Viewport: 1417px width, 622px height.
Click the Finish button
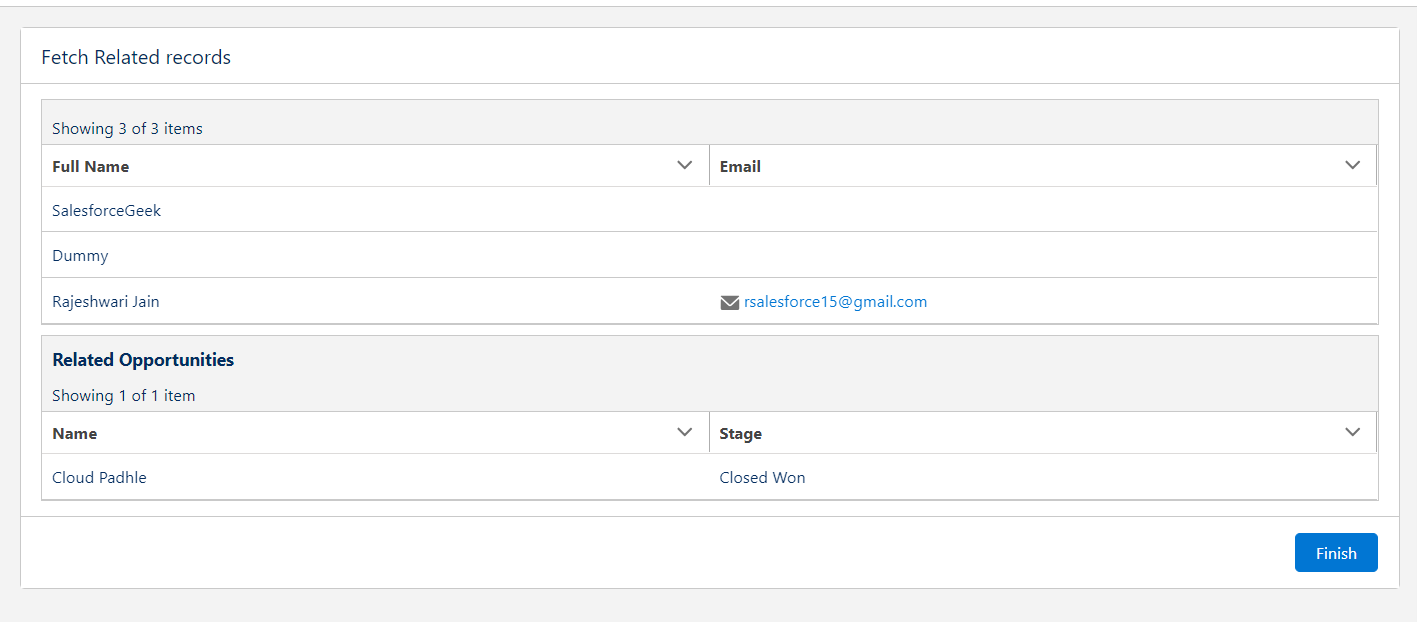(1336, 553)
